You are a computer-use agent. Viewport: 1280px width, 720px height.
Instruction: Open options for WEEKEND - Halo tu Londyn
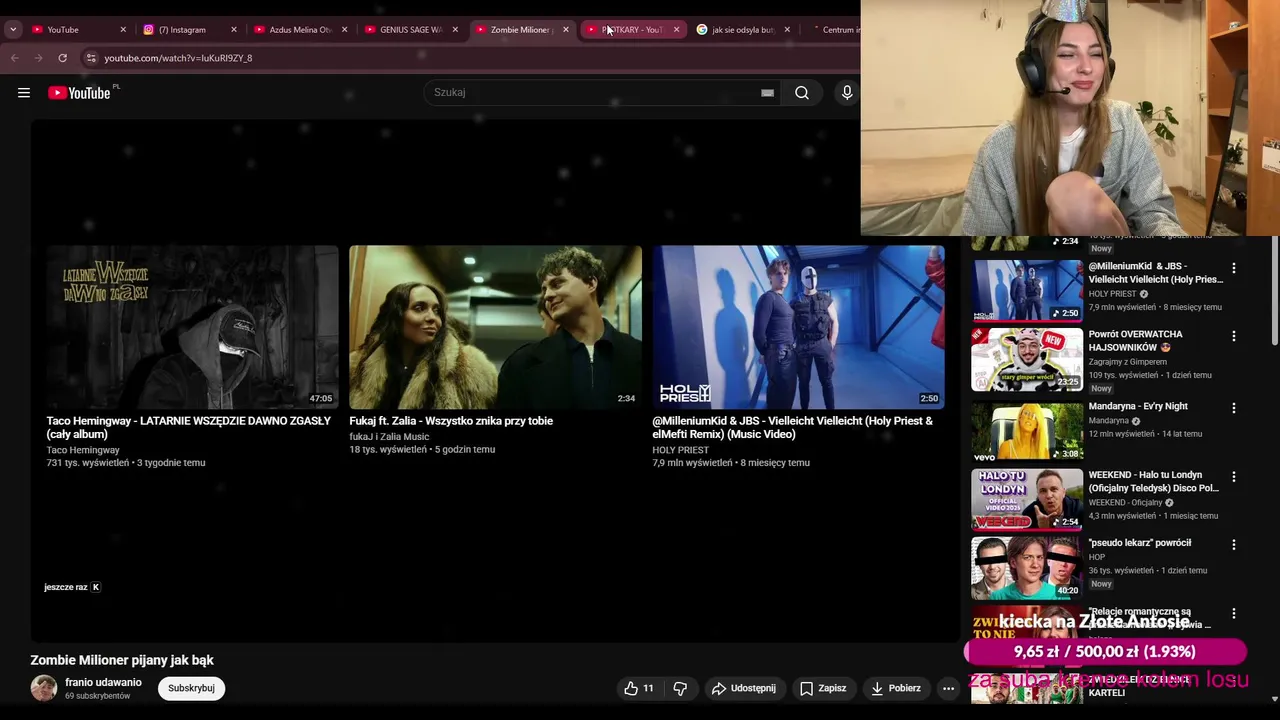(x=1233, y=477)
